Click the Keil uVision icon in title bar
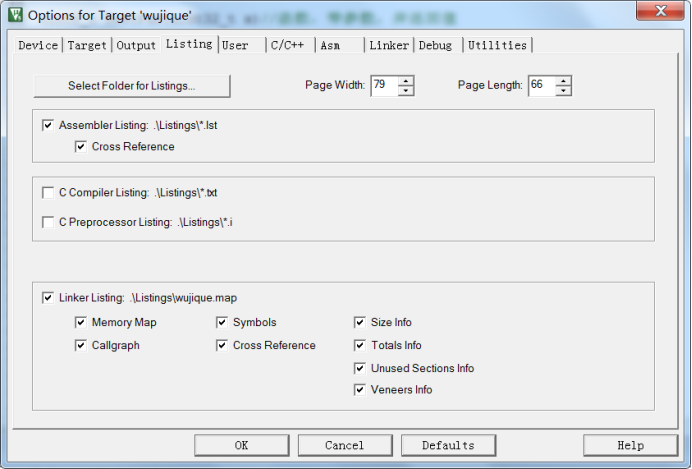Screen dimensions: 692x469 coord(15,15)
